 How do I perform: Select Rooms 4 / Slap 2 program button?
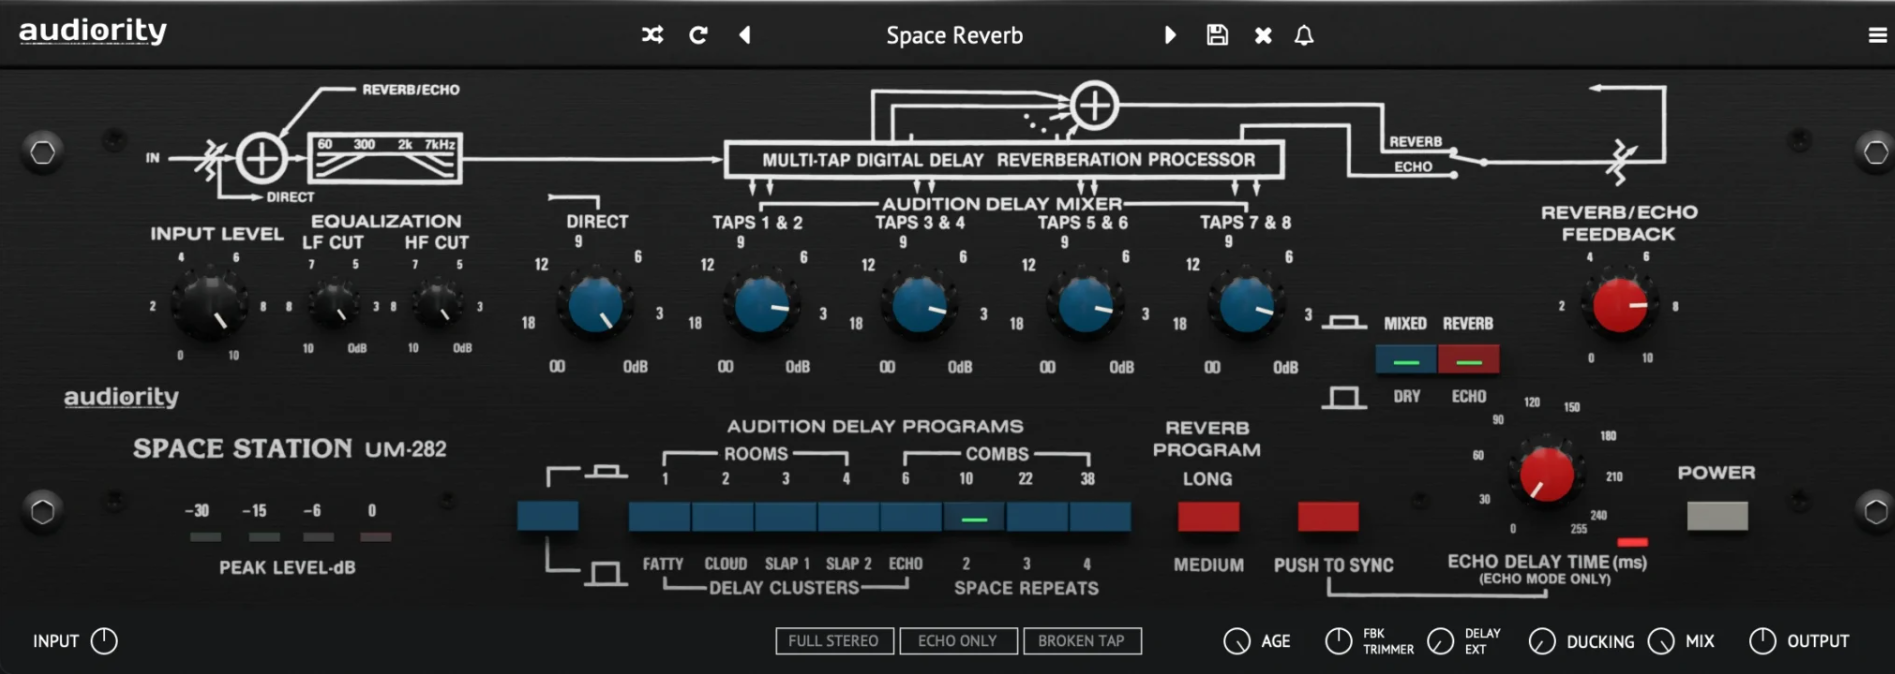[x=849, y=517]
